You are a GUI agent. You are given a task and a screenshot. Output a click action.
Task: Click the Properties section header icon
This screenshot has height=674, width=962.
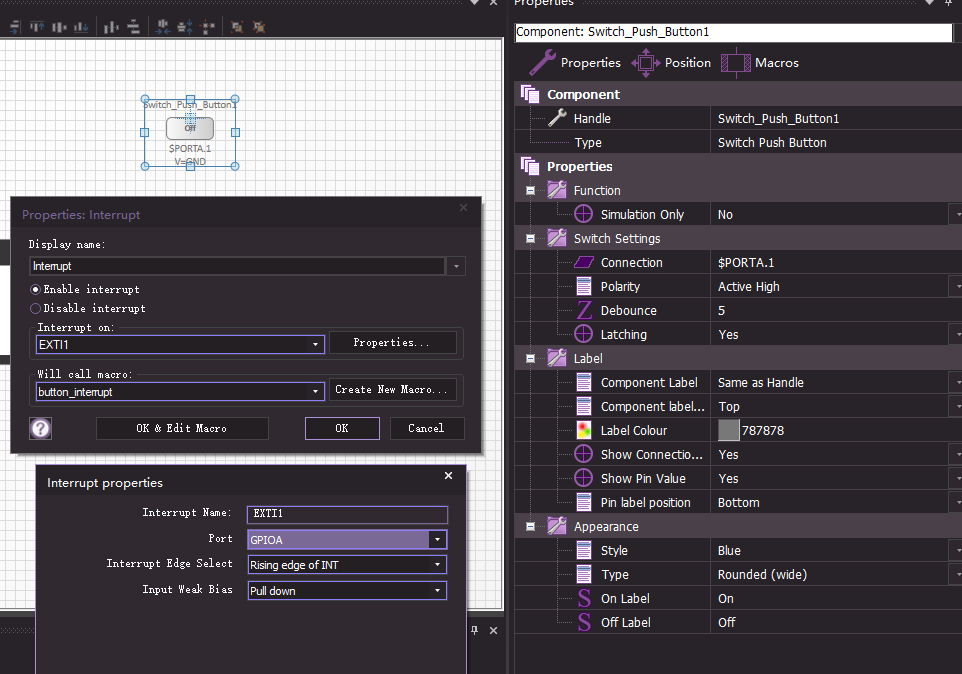529,166
